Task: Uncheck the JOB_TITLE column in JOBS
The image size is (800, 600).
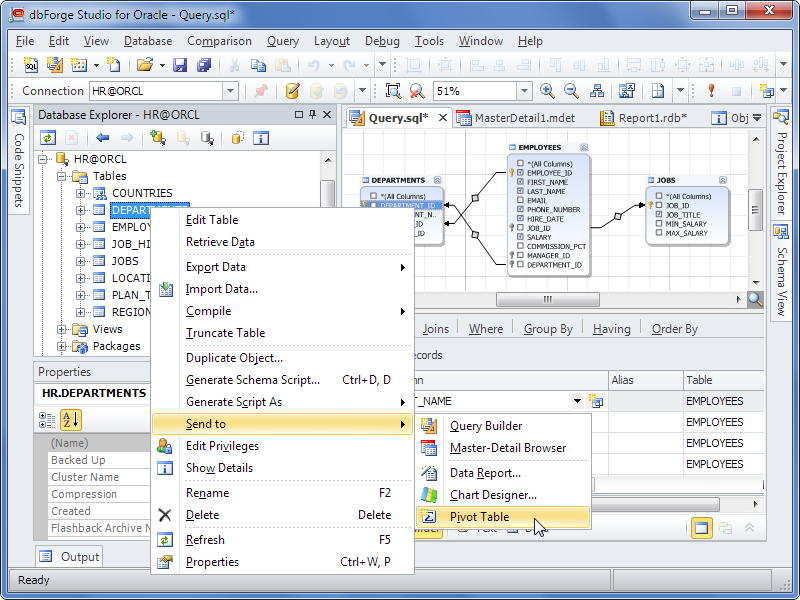Action: [x=658, y=215]
